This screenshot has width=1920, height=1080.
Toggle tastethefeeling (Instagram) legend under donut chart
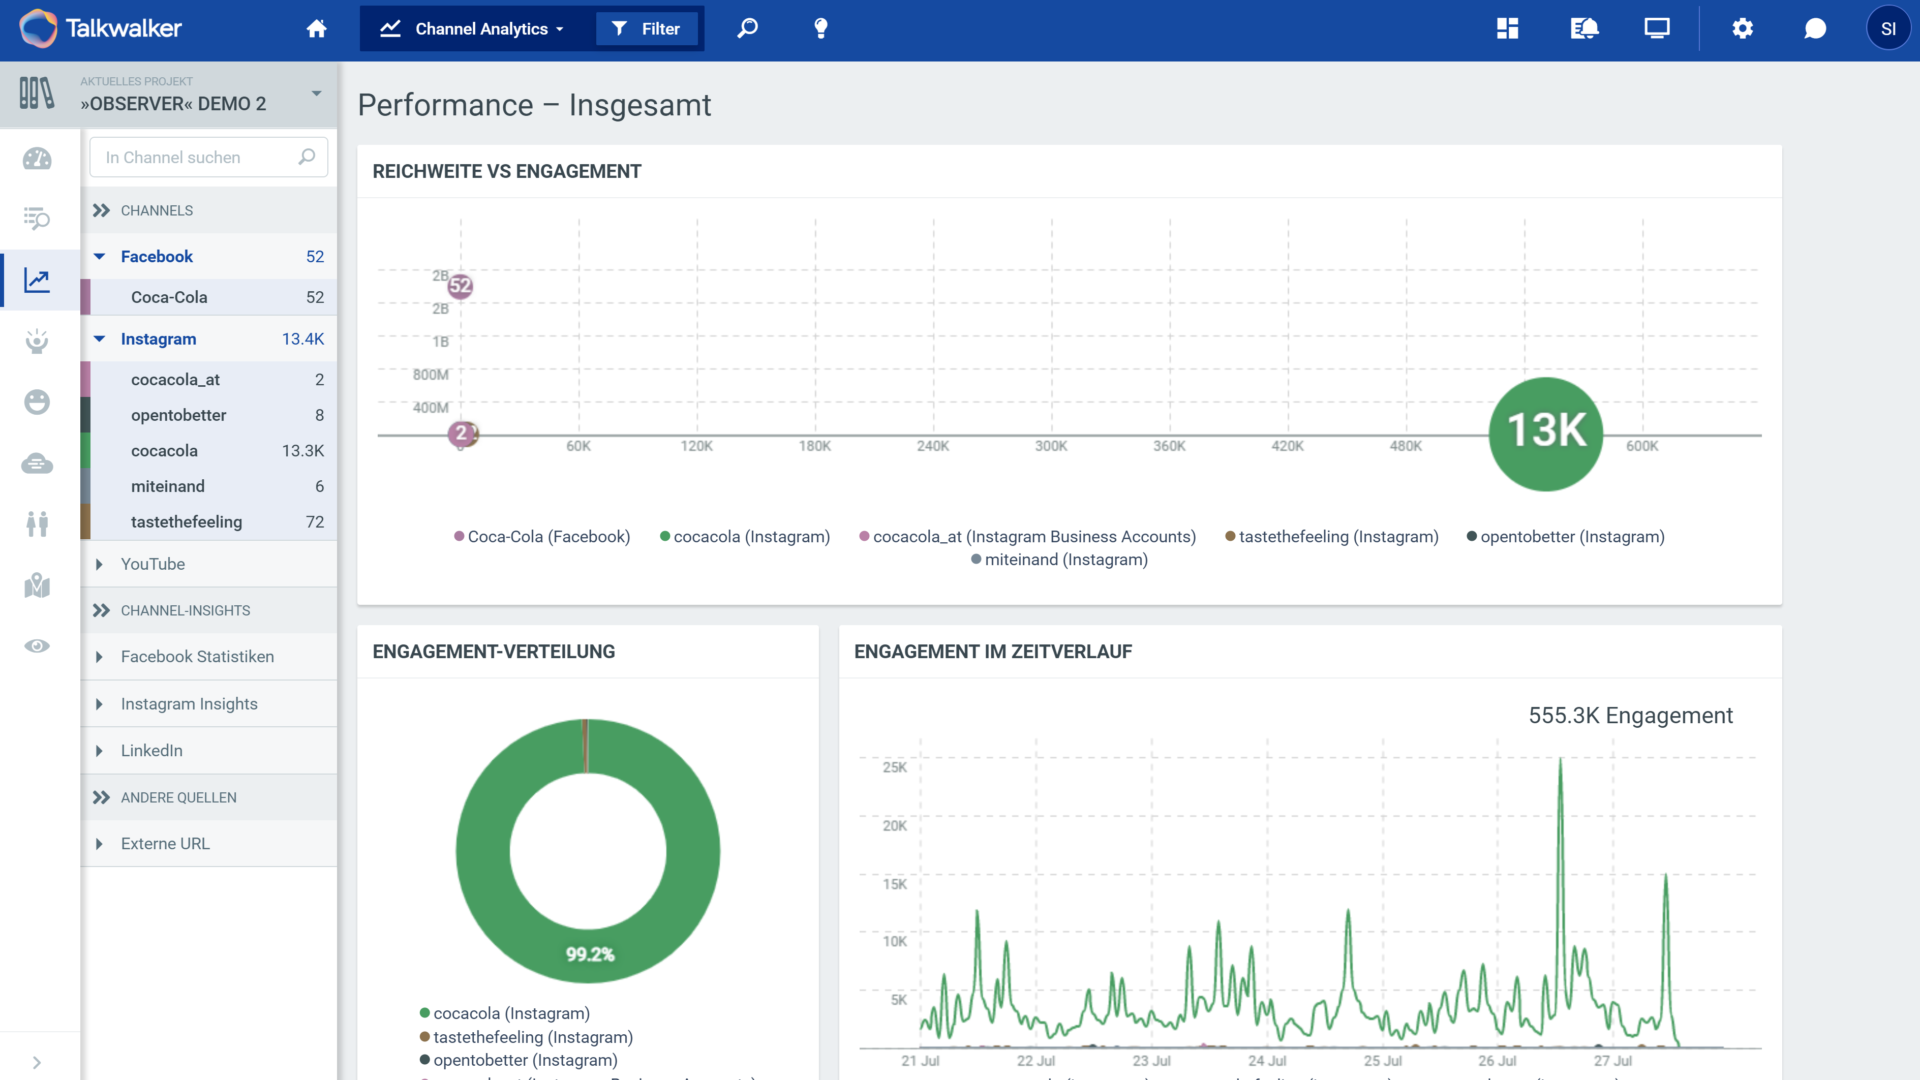click(x=526, y=1038)
